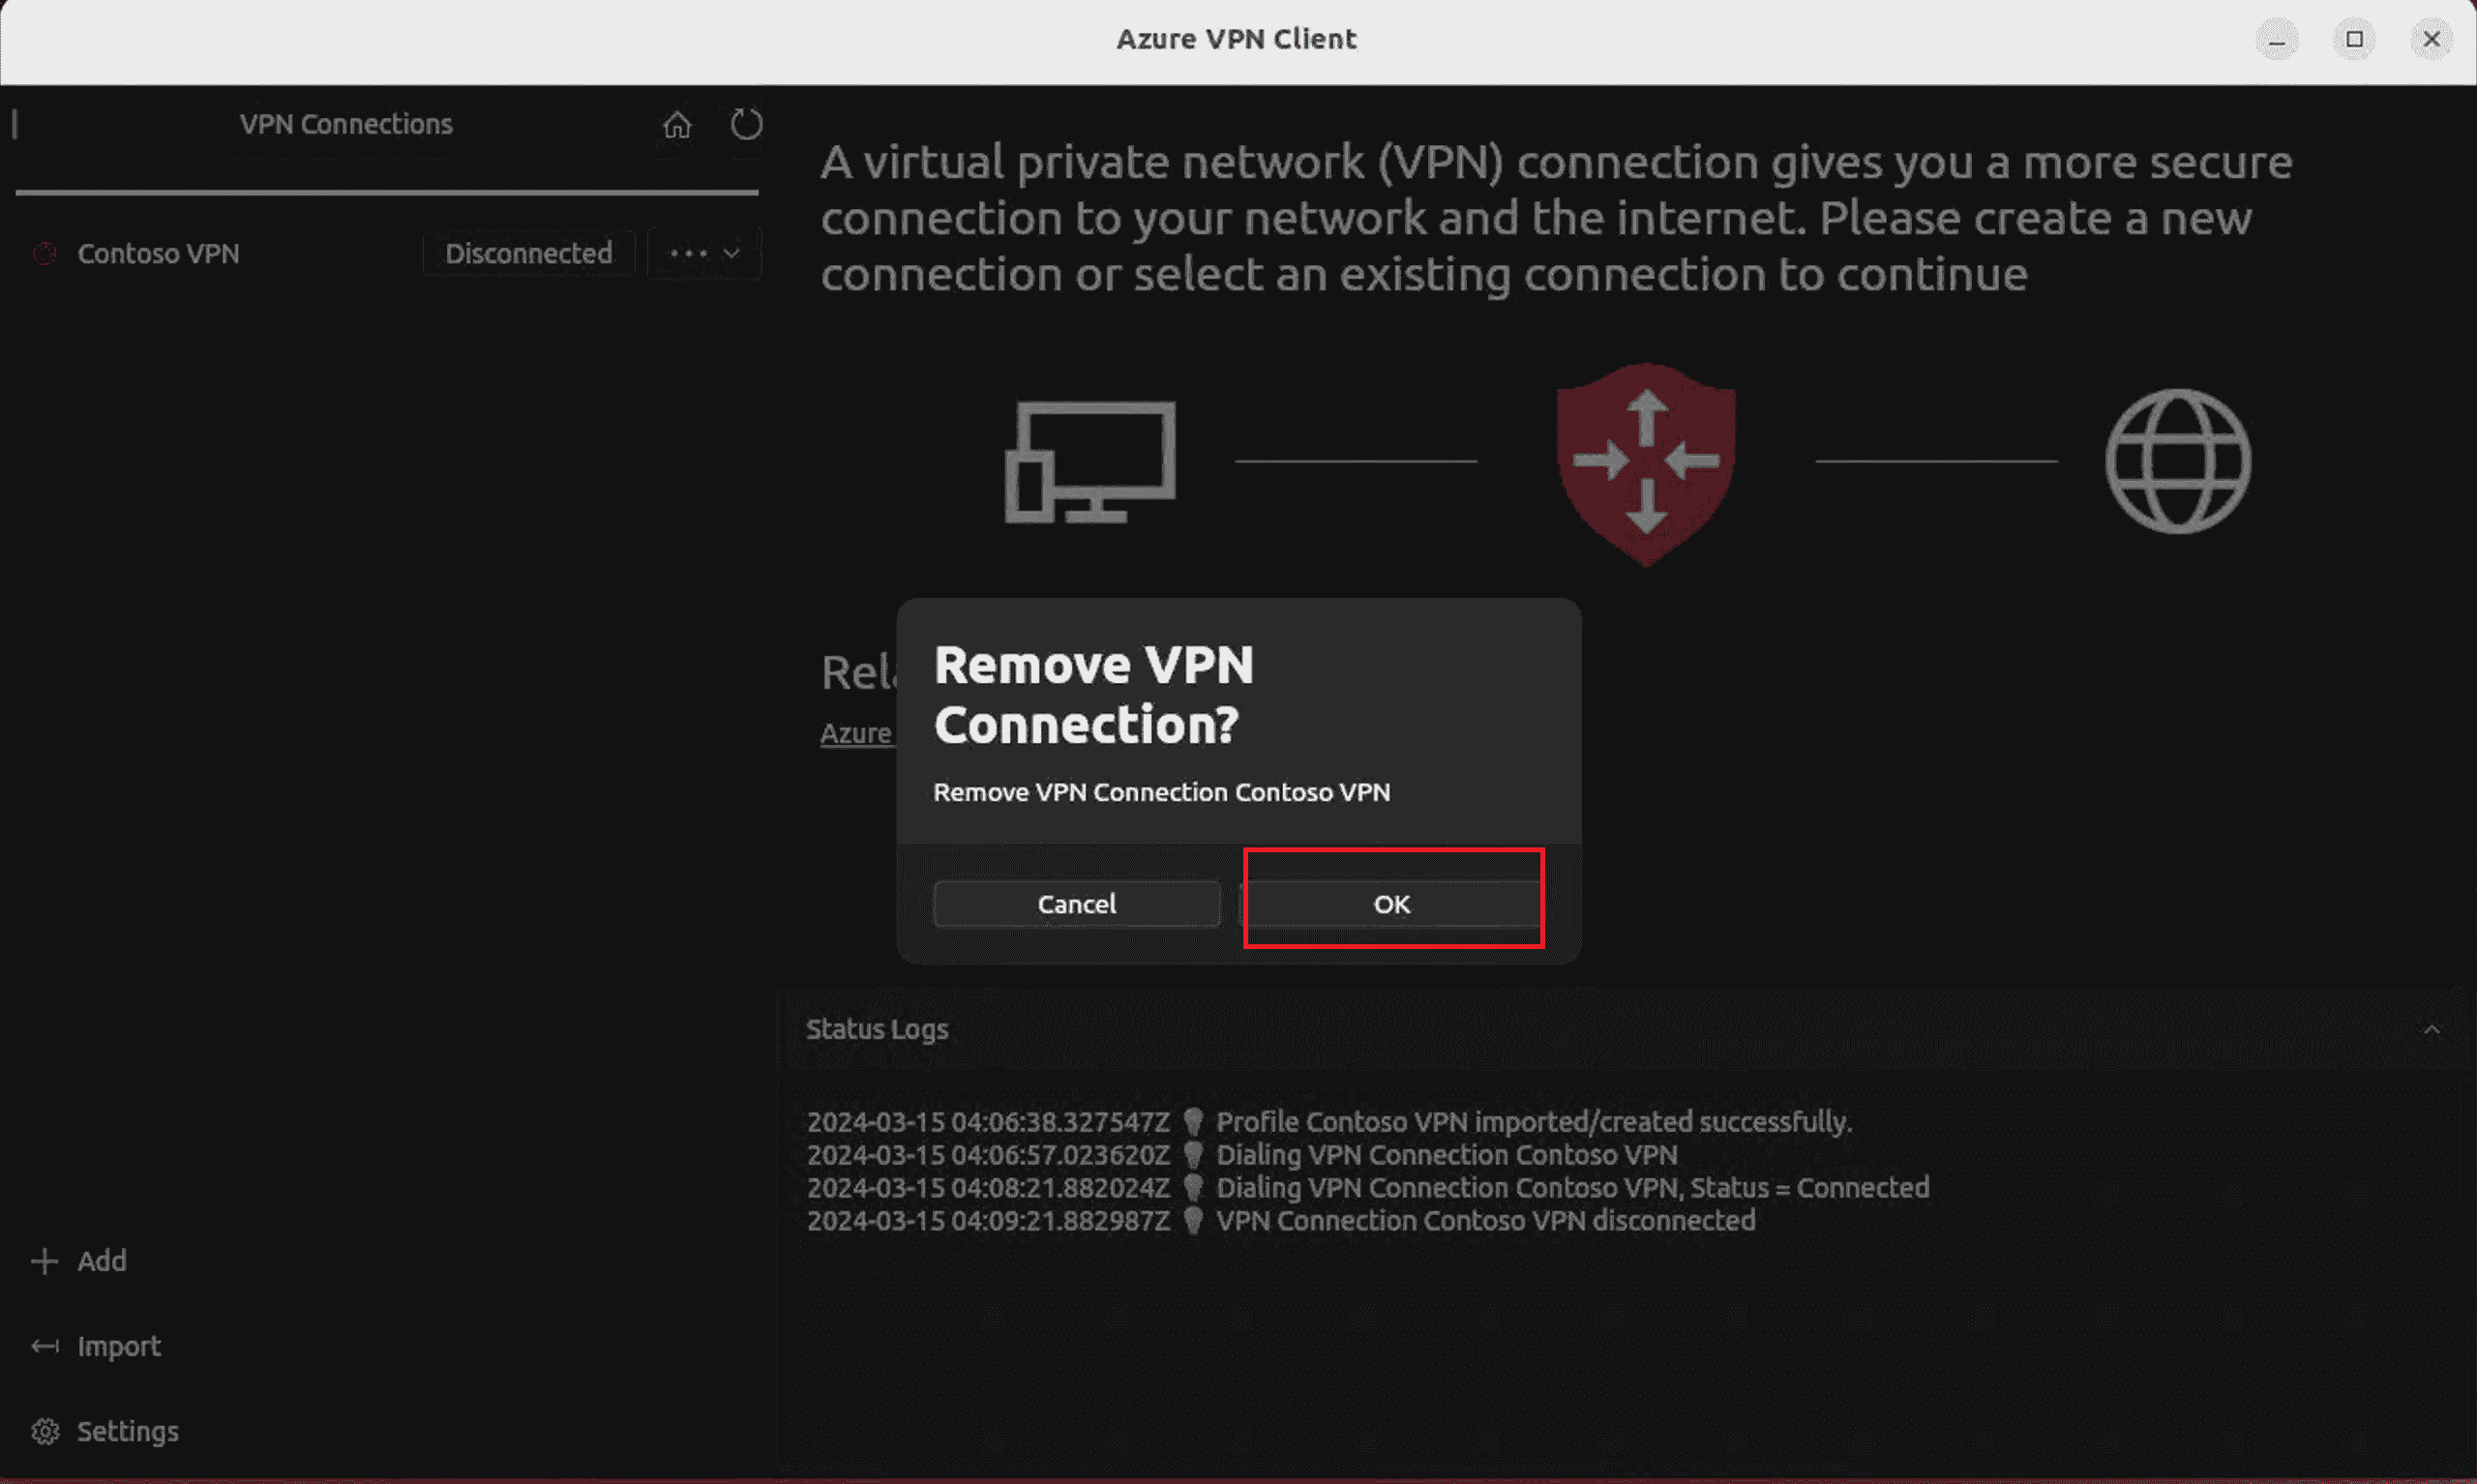Image resolution: width=2477 pixels, height=1484 pixels.
Task: Open the three-dots menu for Contoso VPN
Action: click(x=704, y=254)
